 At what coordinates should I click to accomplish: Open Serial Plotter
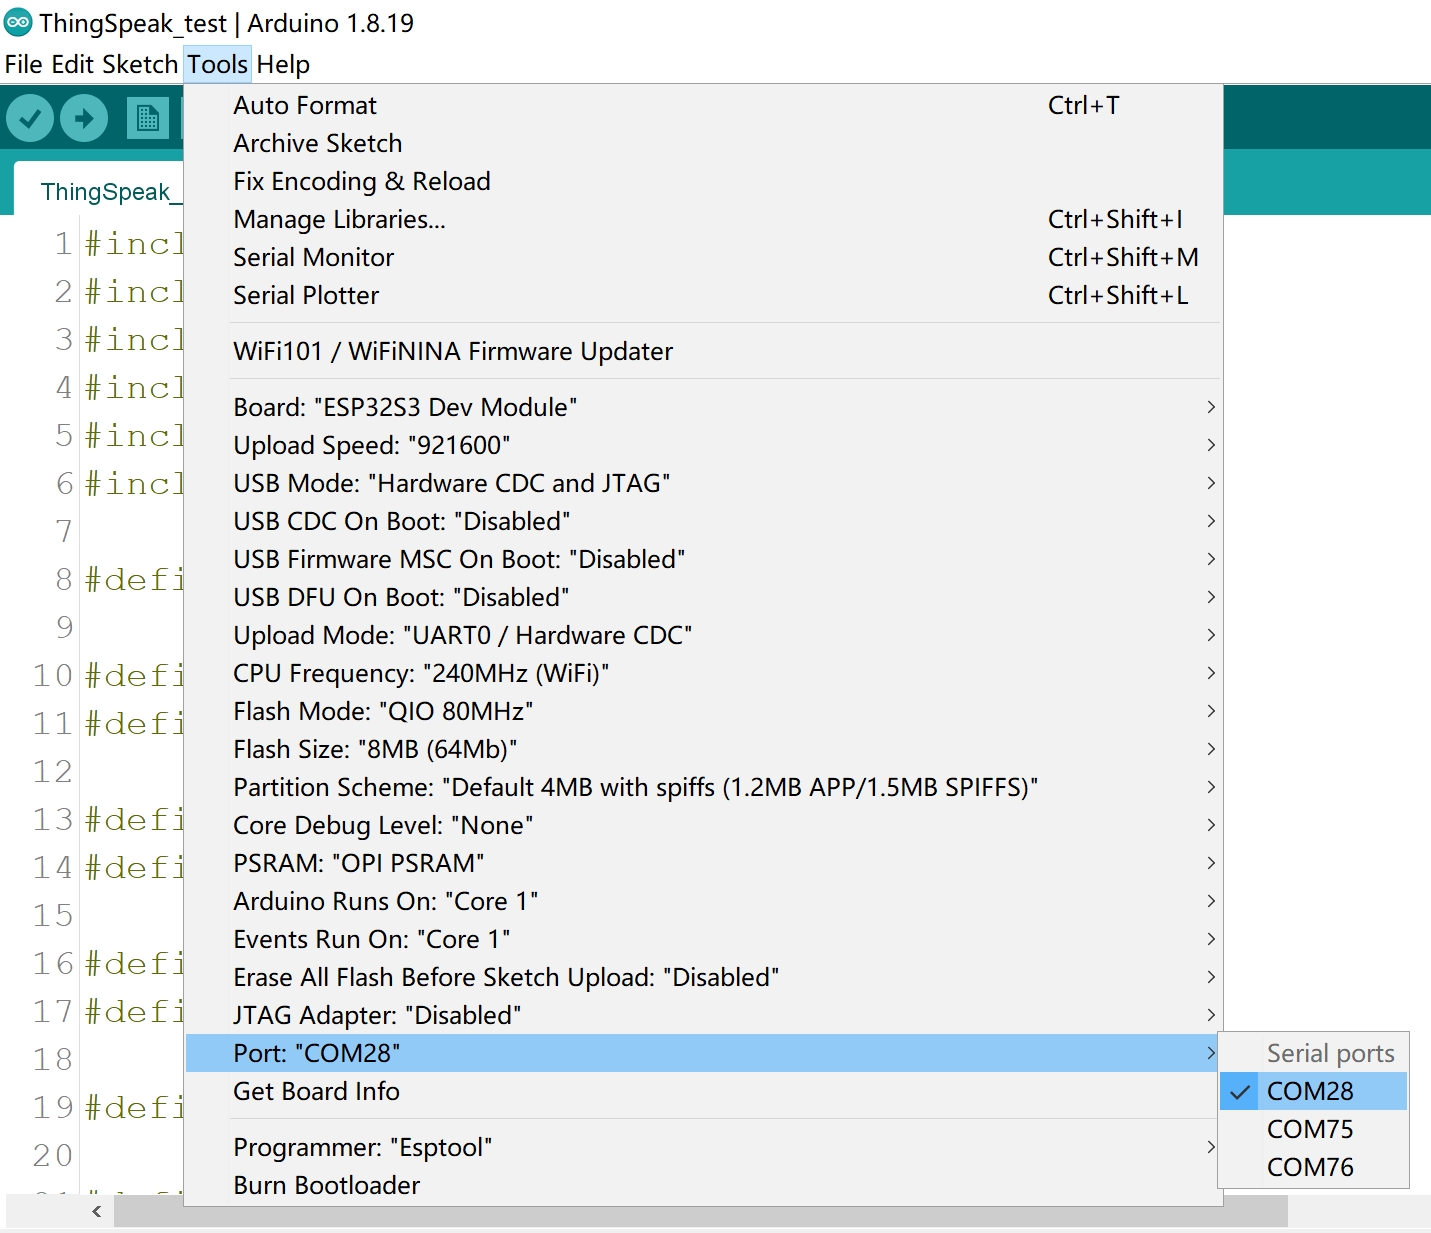pyautogui.click(x=703, y=295)
